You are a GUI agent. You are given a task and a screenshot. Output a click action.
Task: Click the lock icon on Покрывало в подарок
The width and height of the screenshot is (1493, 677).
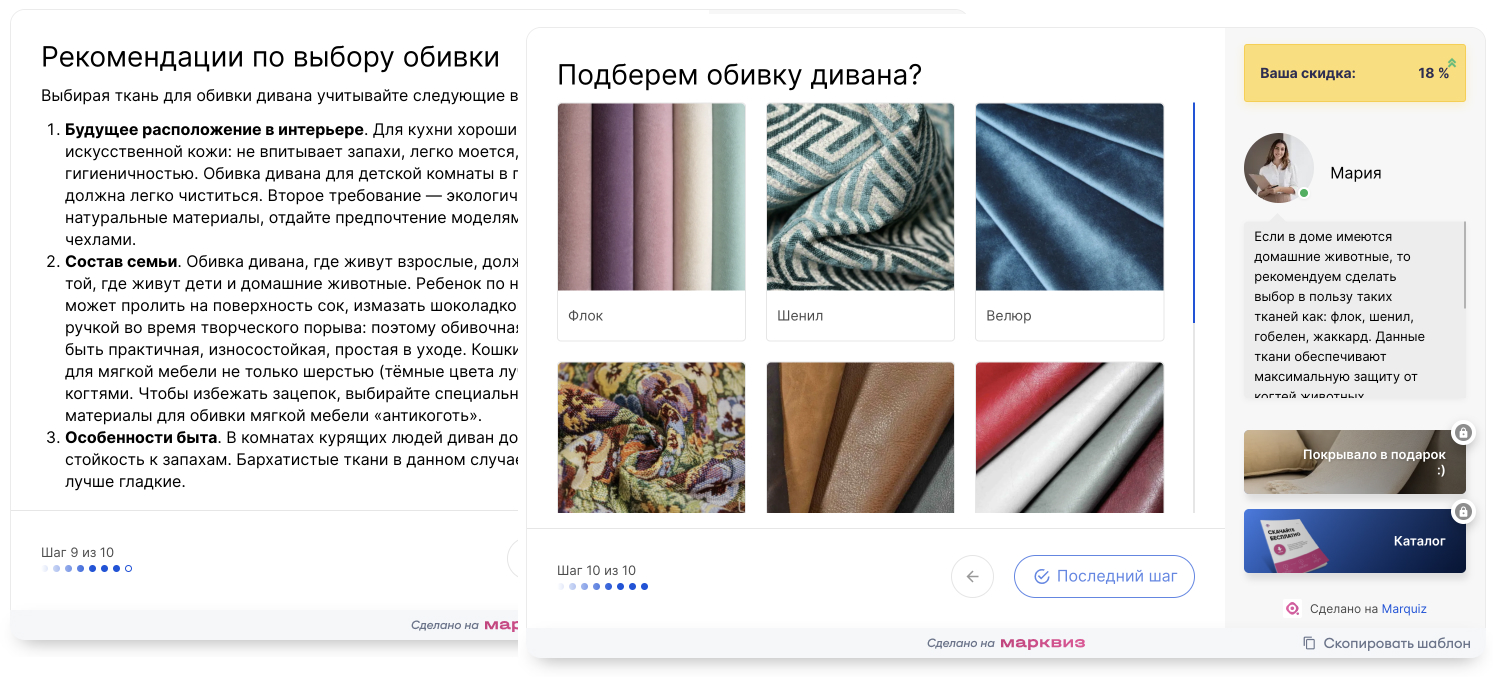pyautogui.click(x=1463, y=433)
